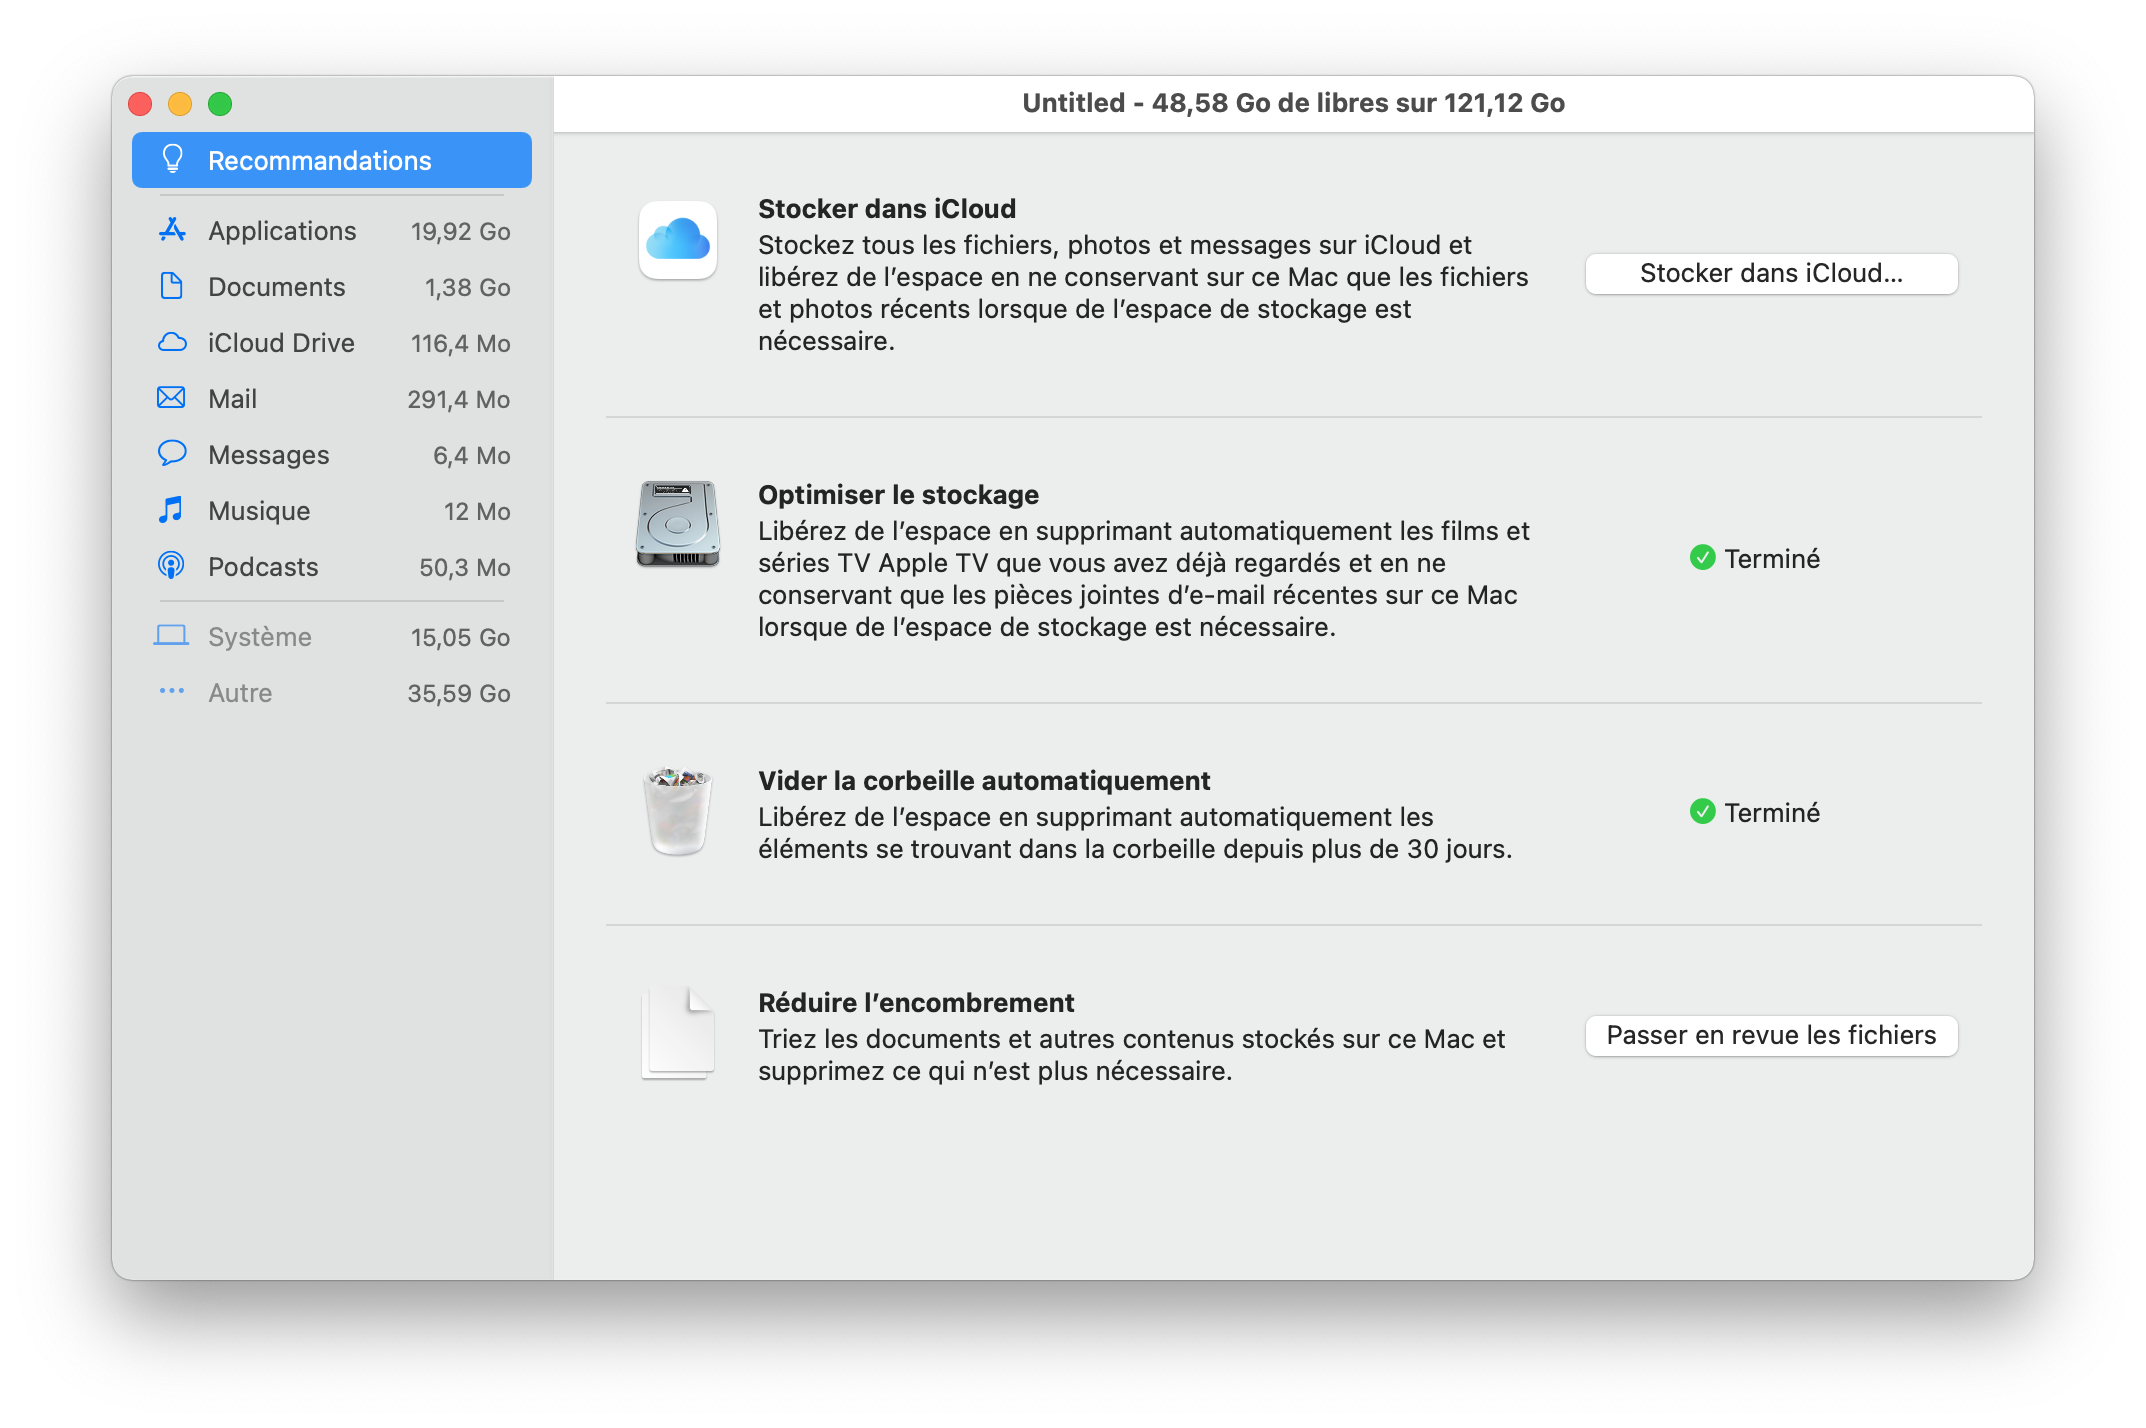Select Système in the sidebar

[260, 637]
